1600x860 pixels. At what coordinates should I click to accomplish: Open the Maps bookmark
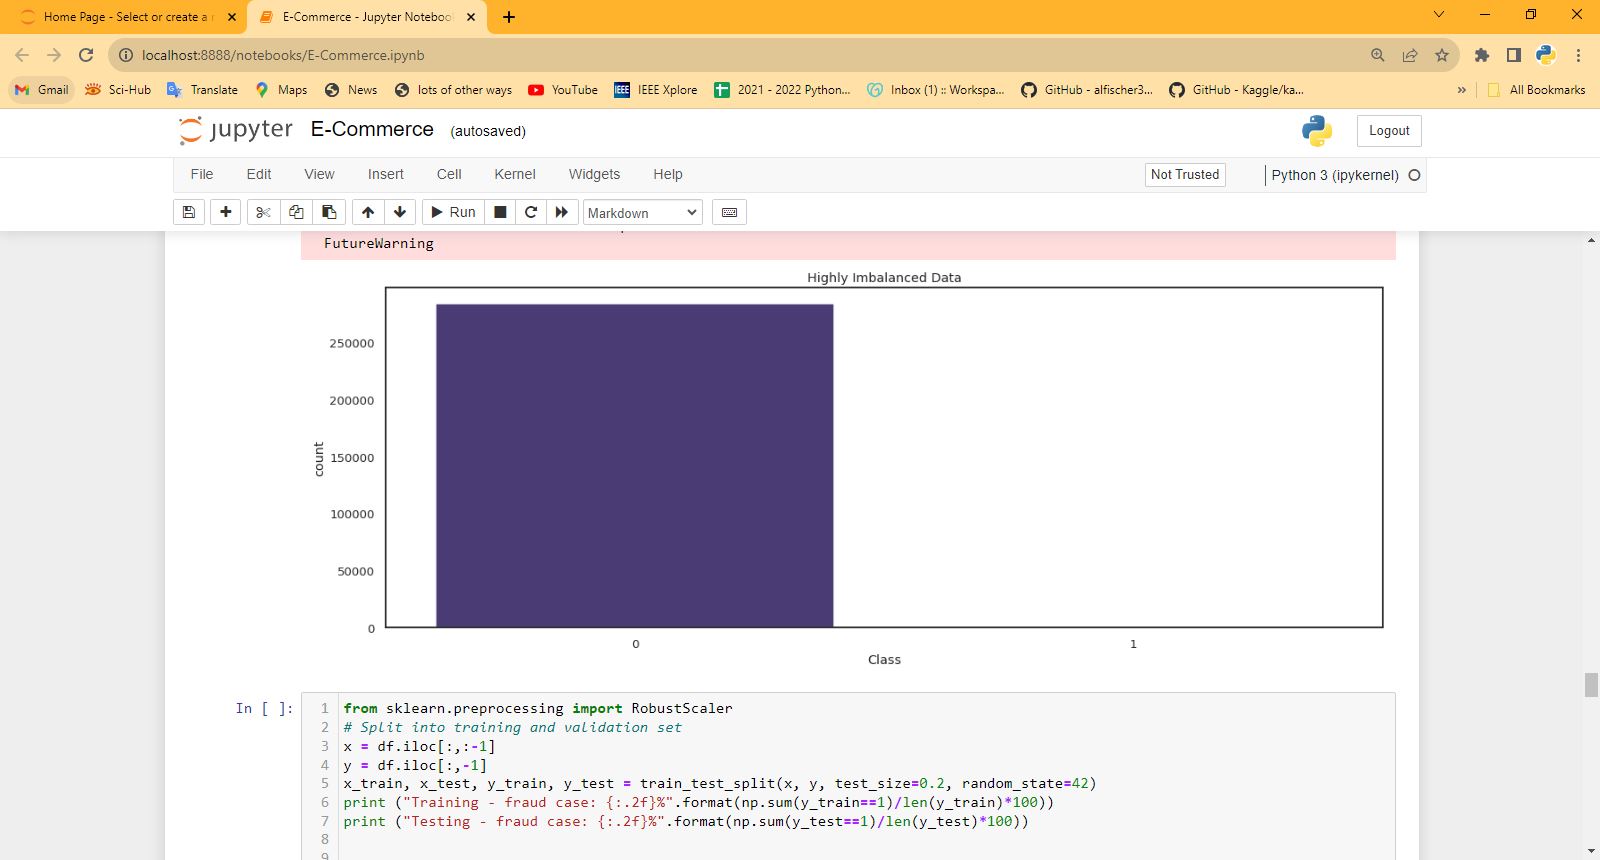[281, 90]
